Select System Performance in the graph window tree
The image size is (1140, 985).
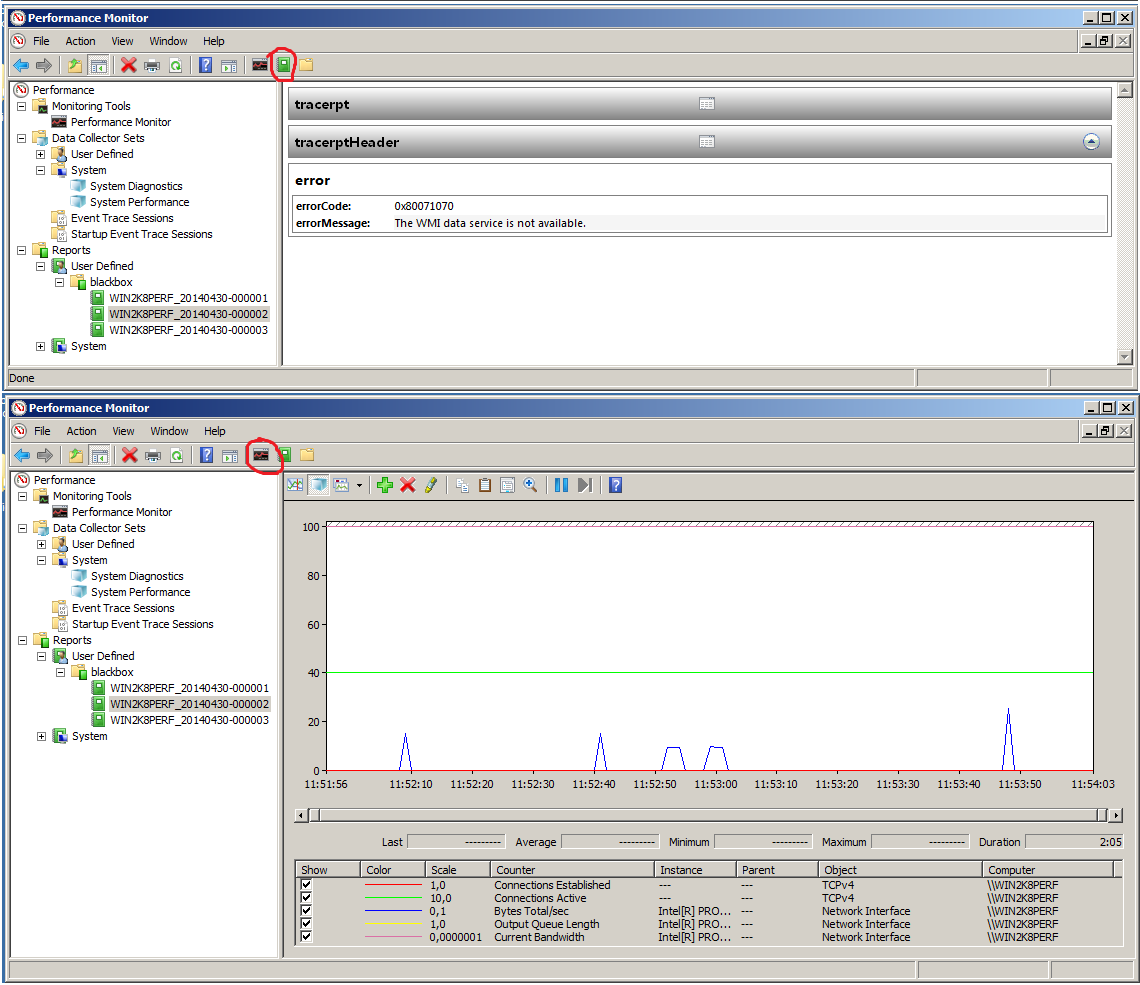[x=140, y=592]
